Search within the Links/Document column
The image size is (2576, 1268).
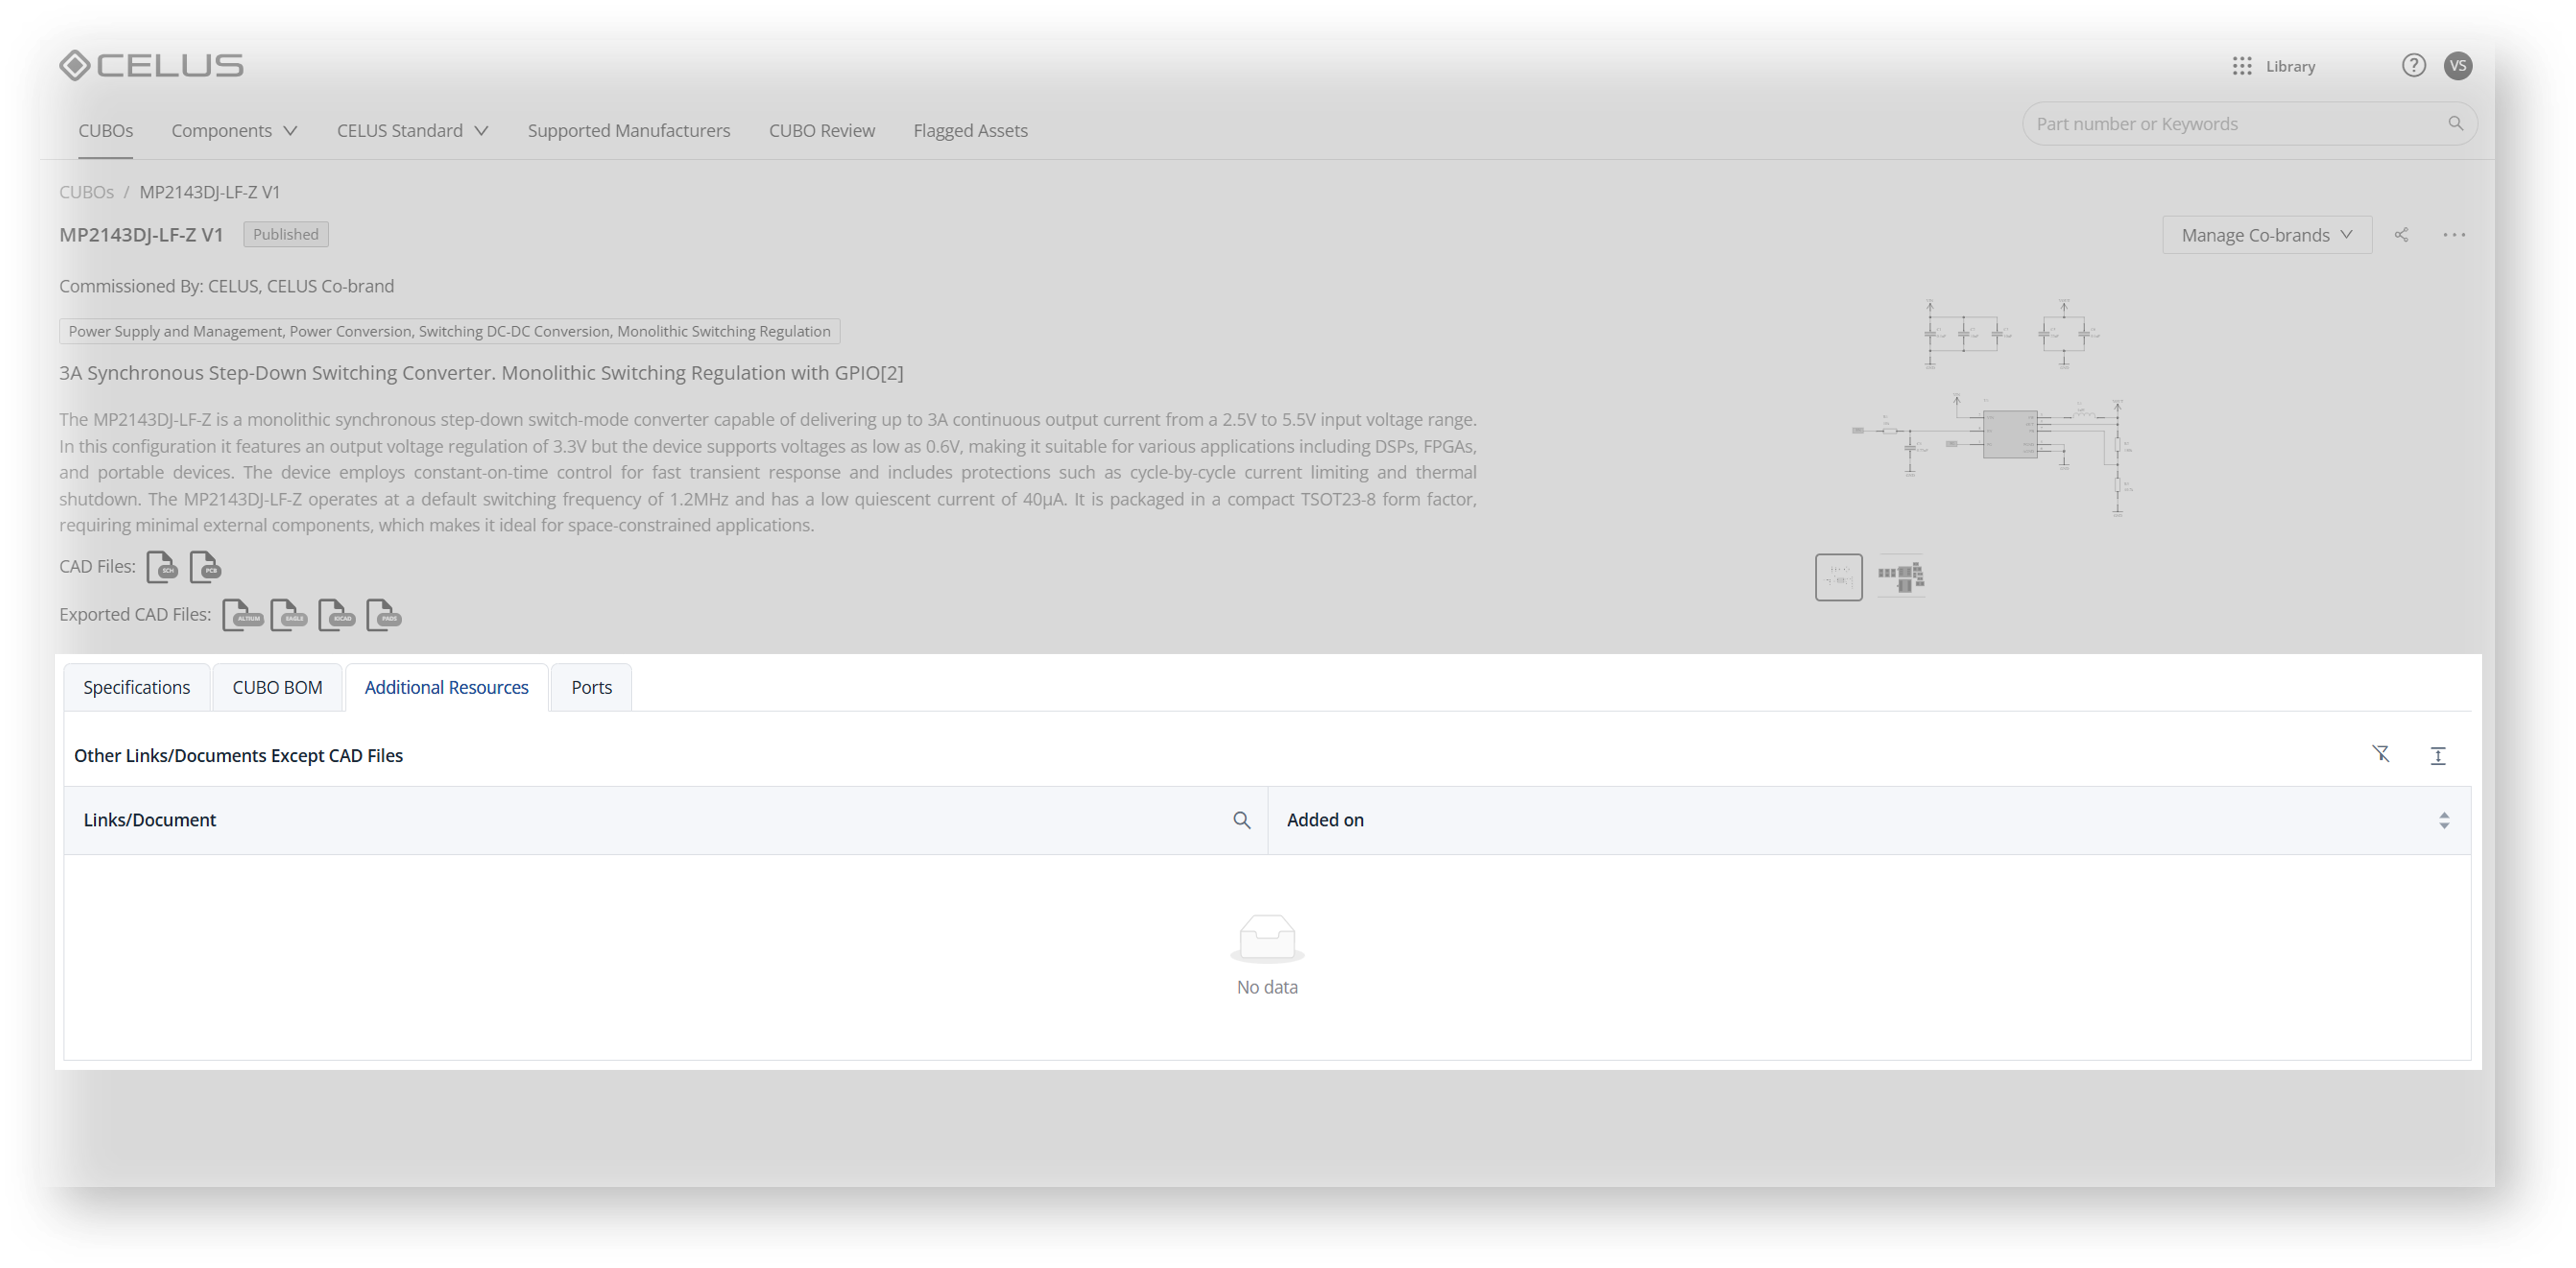tap(1242, 820)
